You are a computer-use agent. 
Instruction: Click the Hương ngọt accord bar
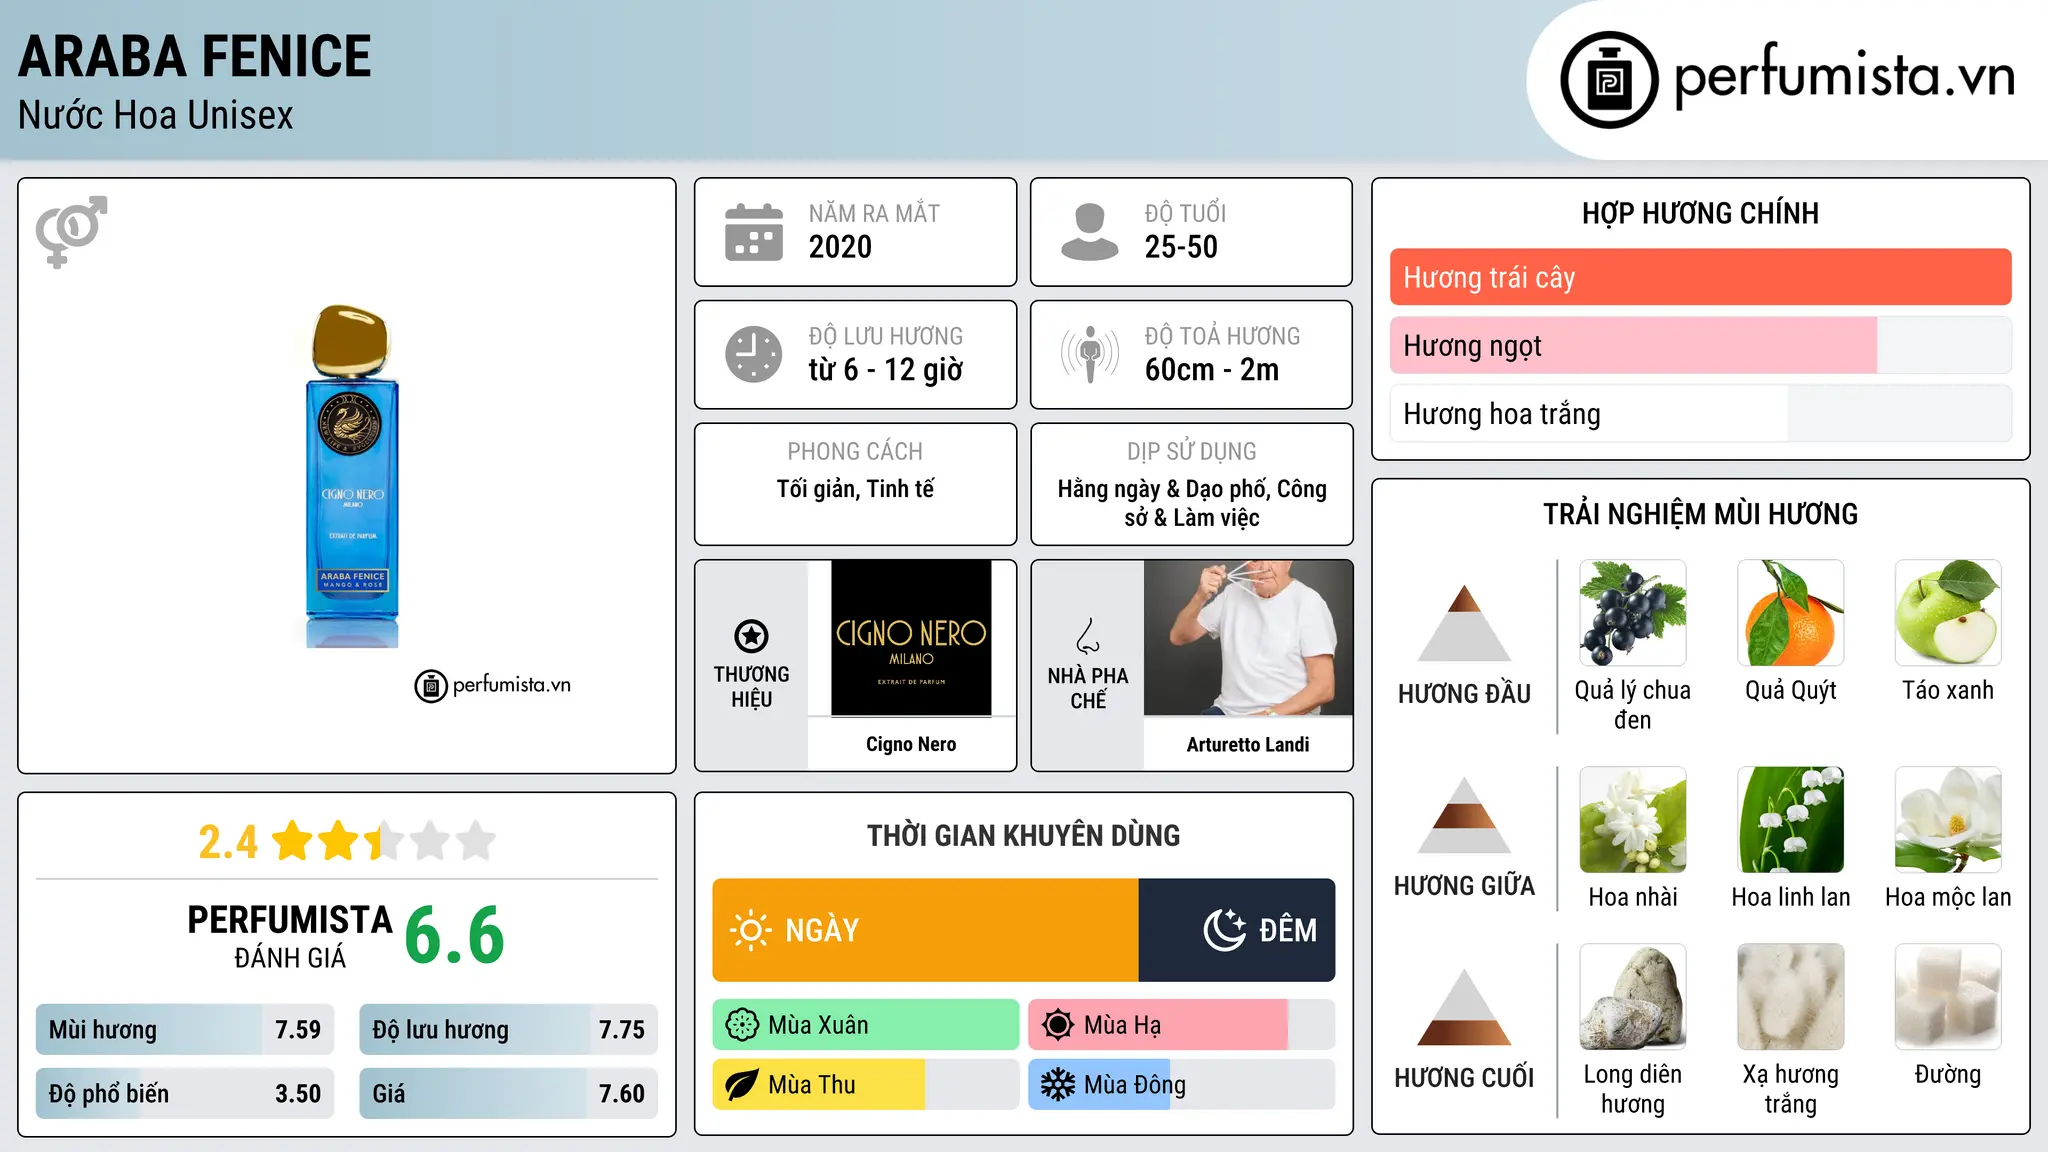(1700, 345)
